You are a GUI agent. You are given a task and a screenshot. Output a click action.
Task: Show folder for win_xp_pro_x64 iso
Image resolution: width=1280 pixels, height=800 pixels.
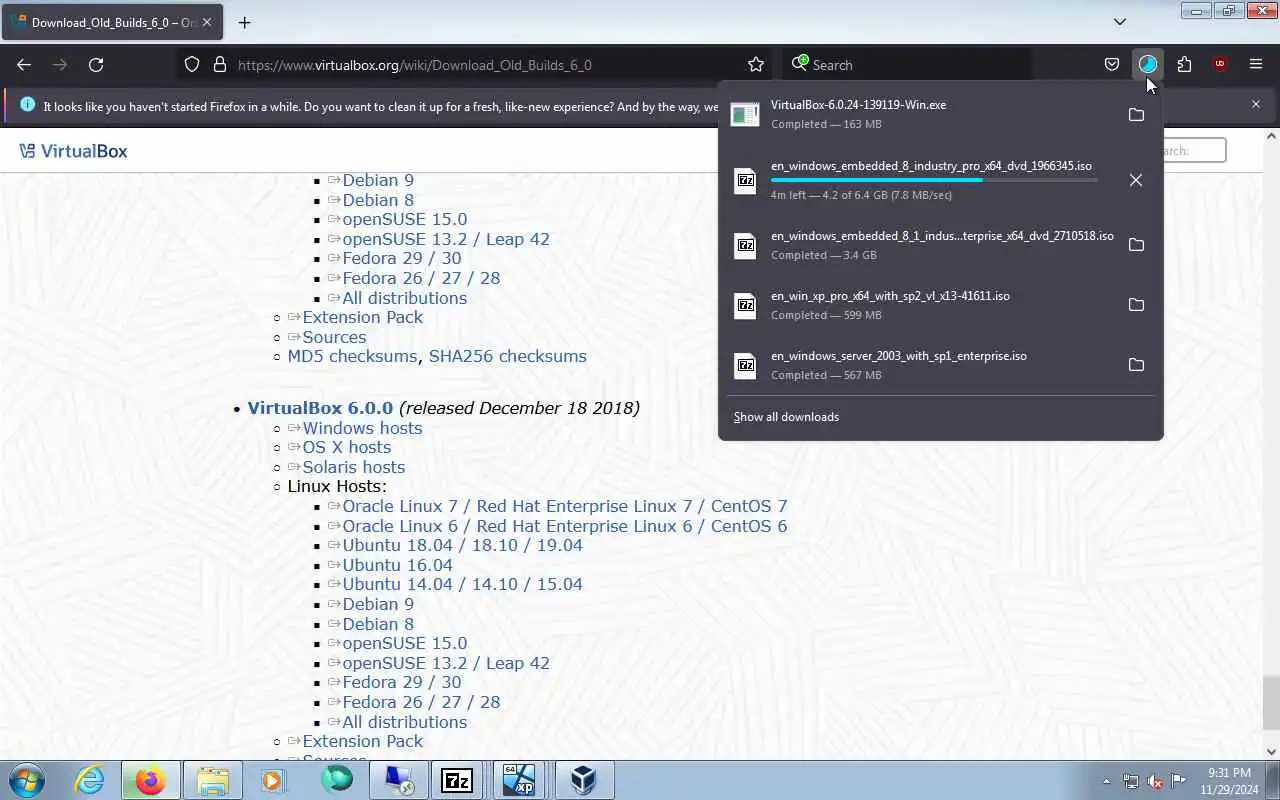point(1136,305)
